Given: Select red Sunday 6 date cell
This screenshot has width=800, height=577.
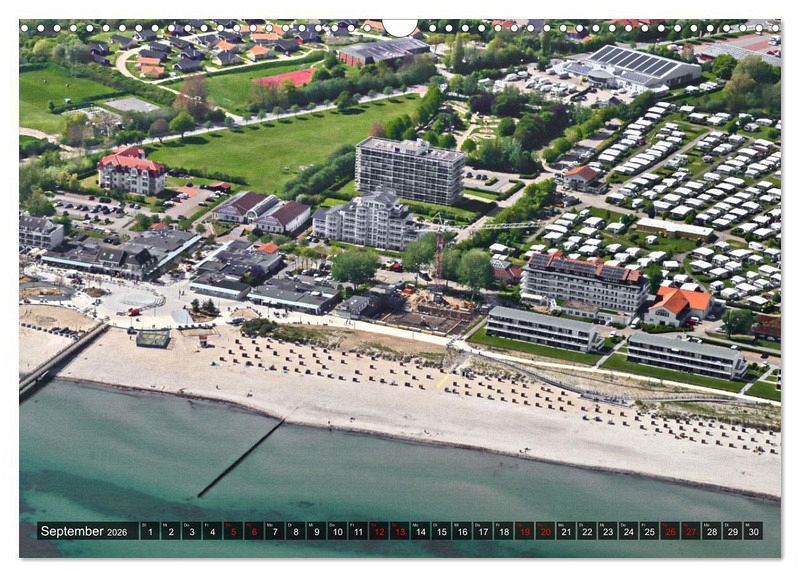Looking at the screenshot, I should pos(254,531).
